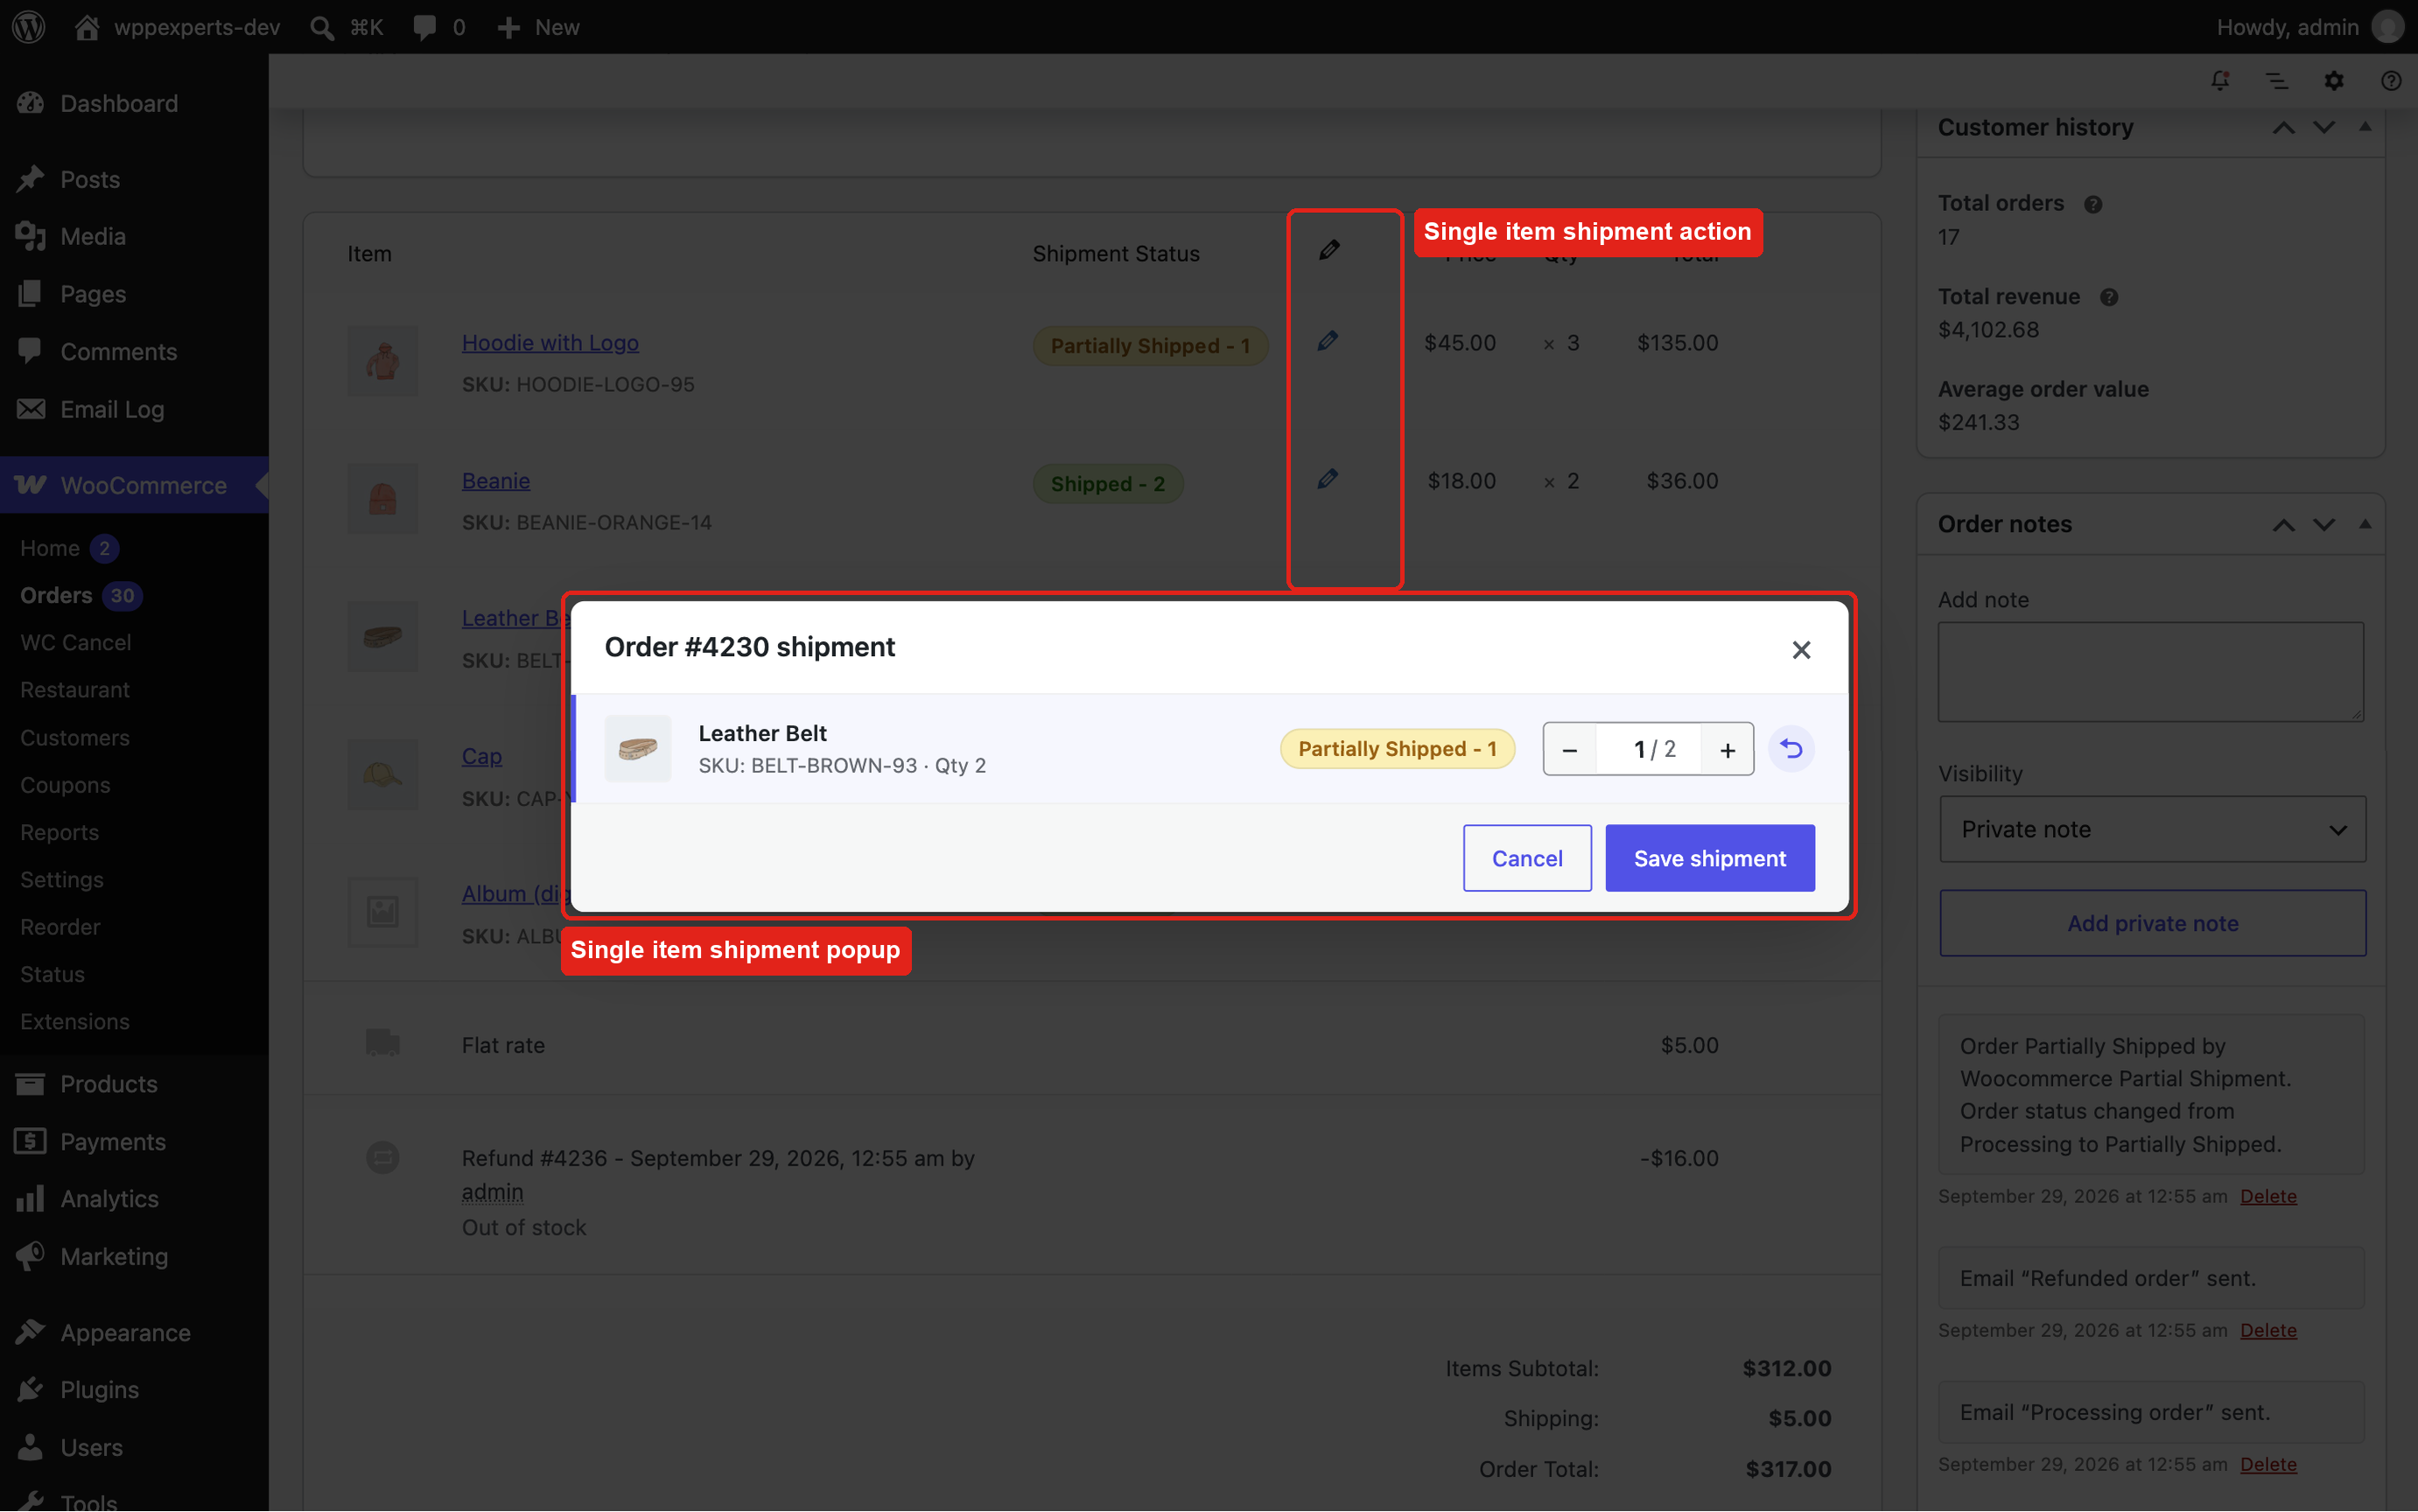This screenshot has height=1512, width=2418.
Task: Open the notifications bell icon
Action: pos(2220,81)
